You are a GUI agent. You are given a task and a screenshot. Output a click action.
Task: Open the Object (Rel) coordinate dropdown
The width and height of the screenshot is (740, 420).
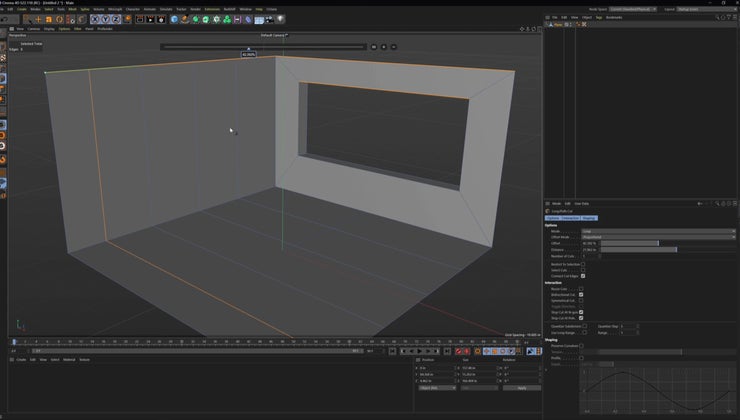[436, 387]
